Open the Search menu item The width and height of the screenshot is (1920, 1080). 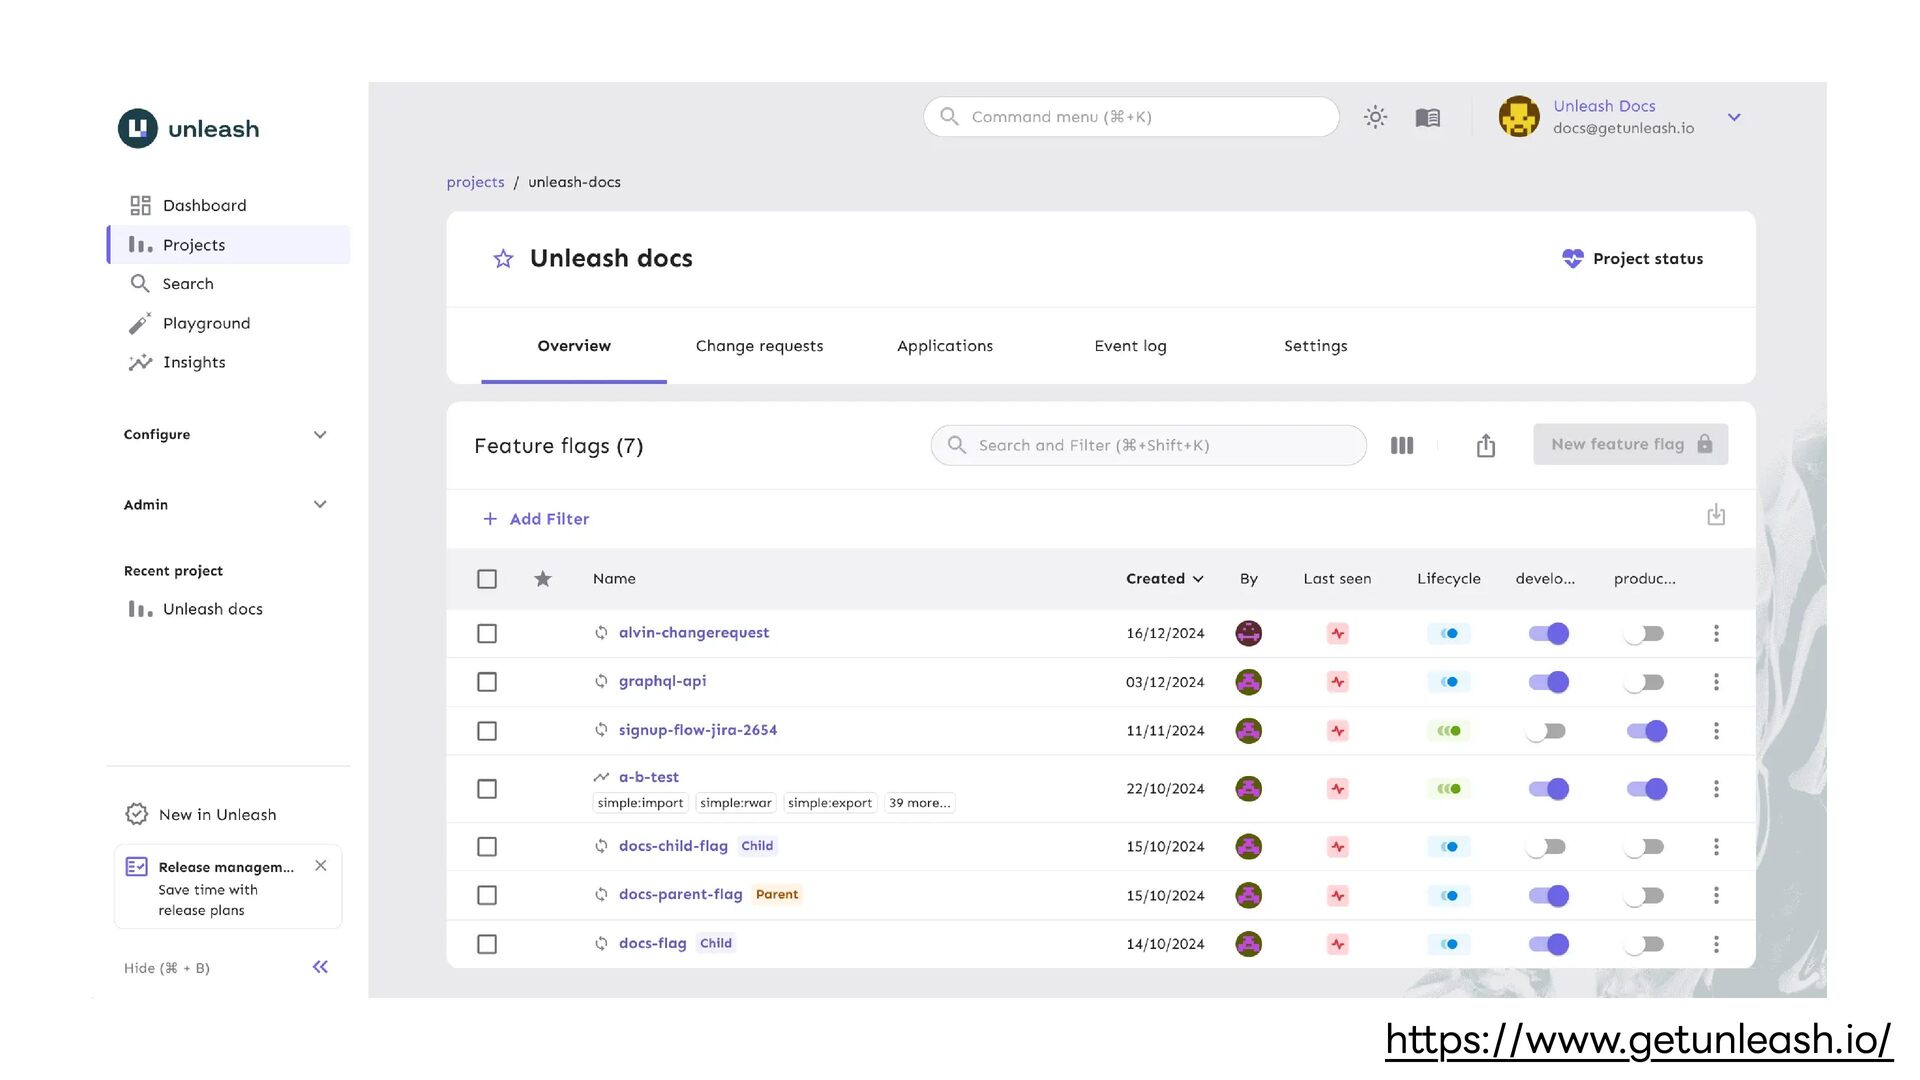[x=229, y=284]
